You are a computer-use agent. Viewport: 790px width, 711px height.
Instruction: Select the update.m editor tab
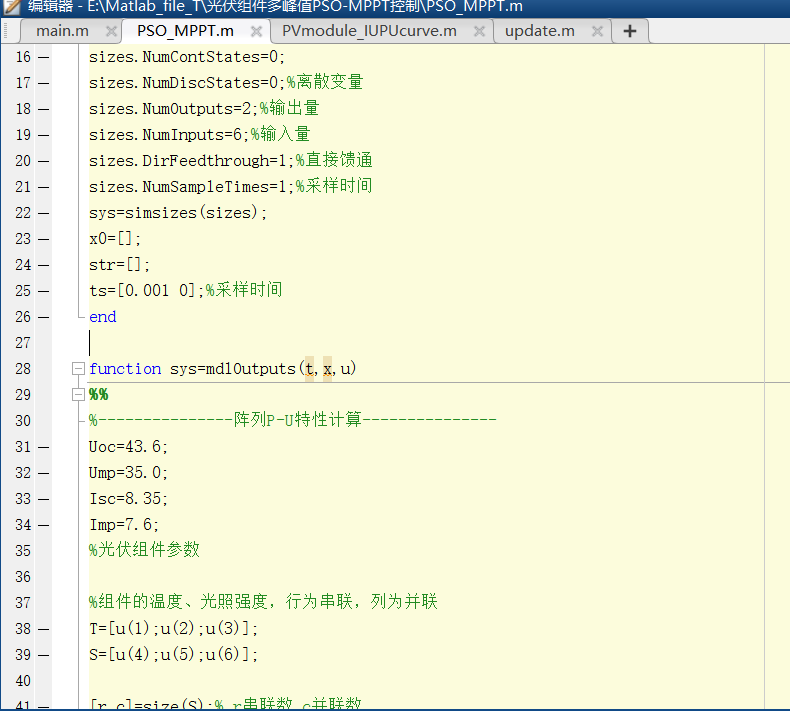pyautogui.click(x=539, y=31)
